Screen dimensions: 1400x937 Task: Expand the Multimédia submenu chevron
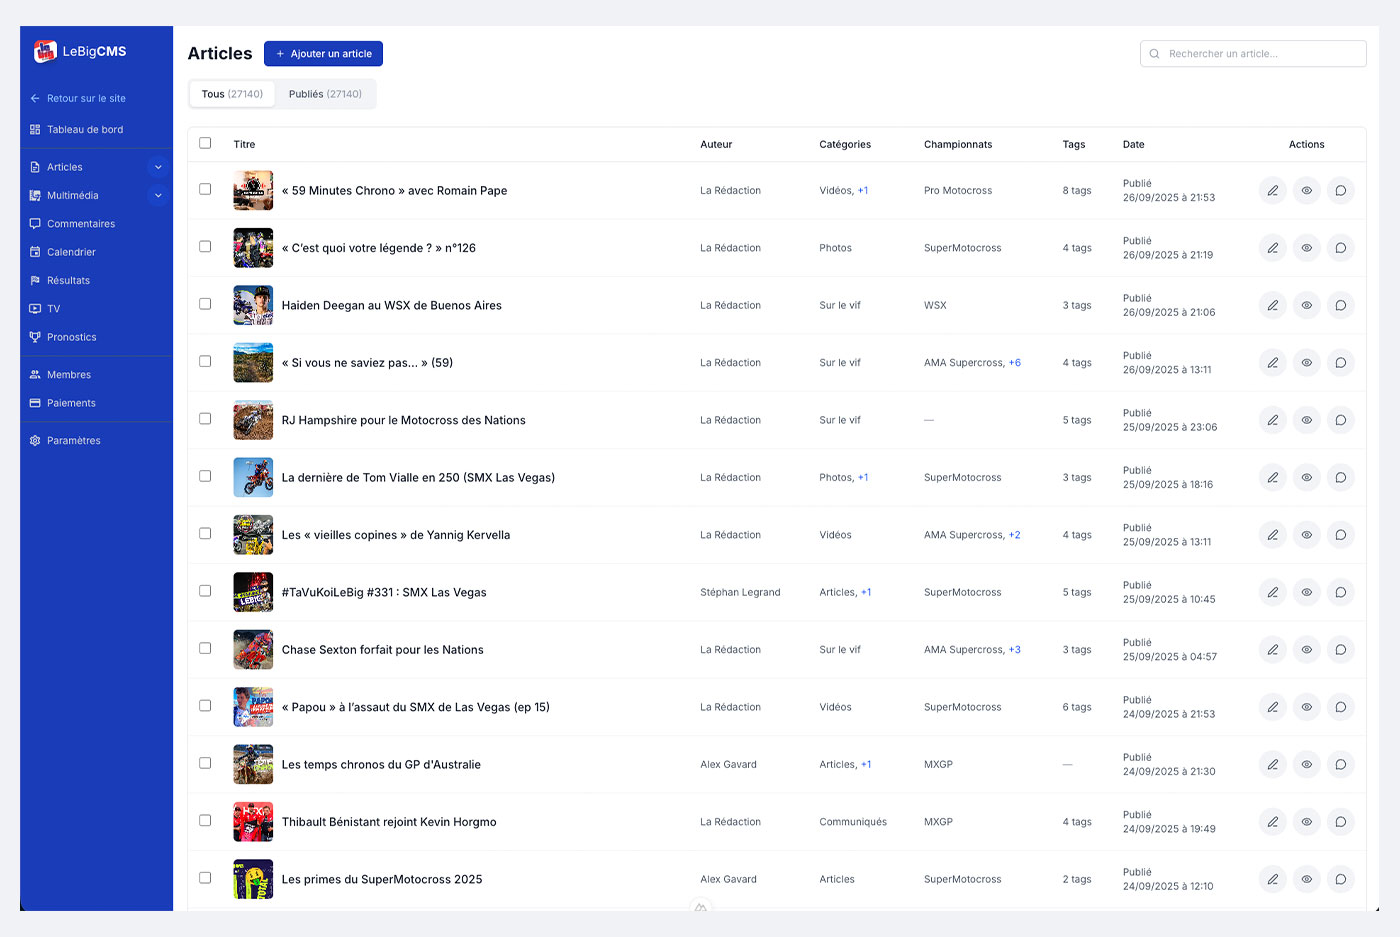(158, 195)
